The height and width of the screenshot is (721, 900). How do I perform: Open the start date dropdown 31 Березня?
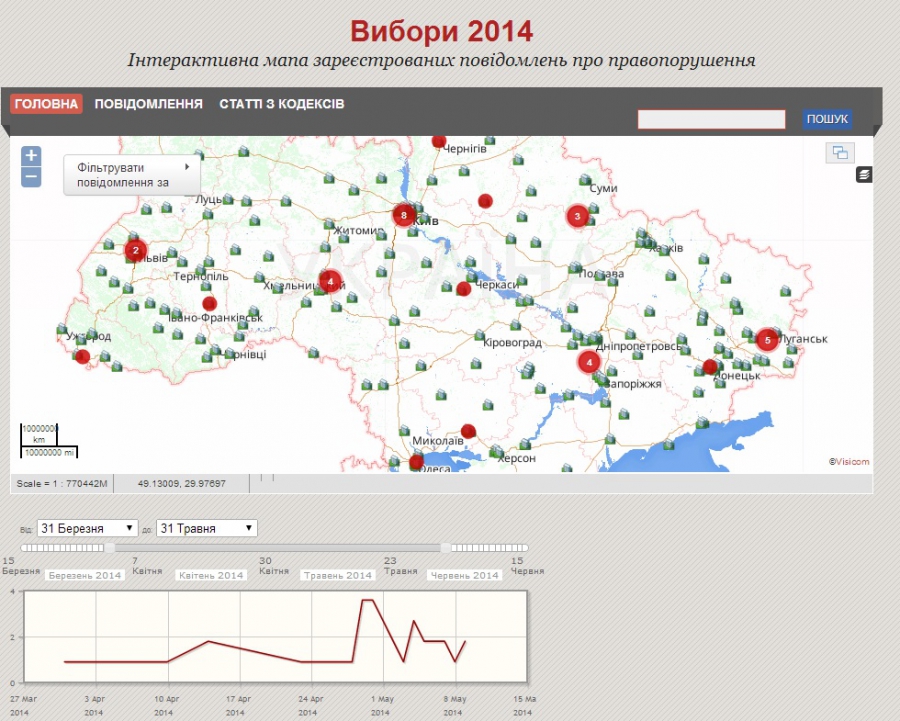88,528
